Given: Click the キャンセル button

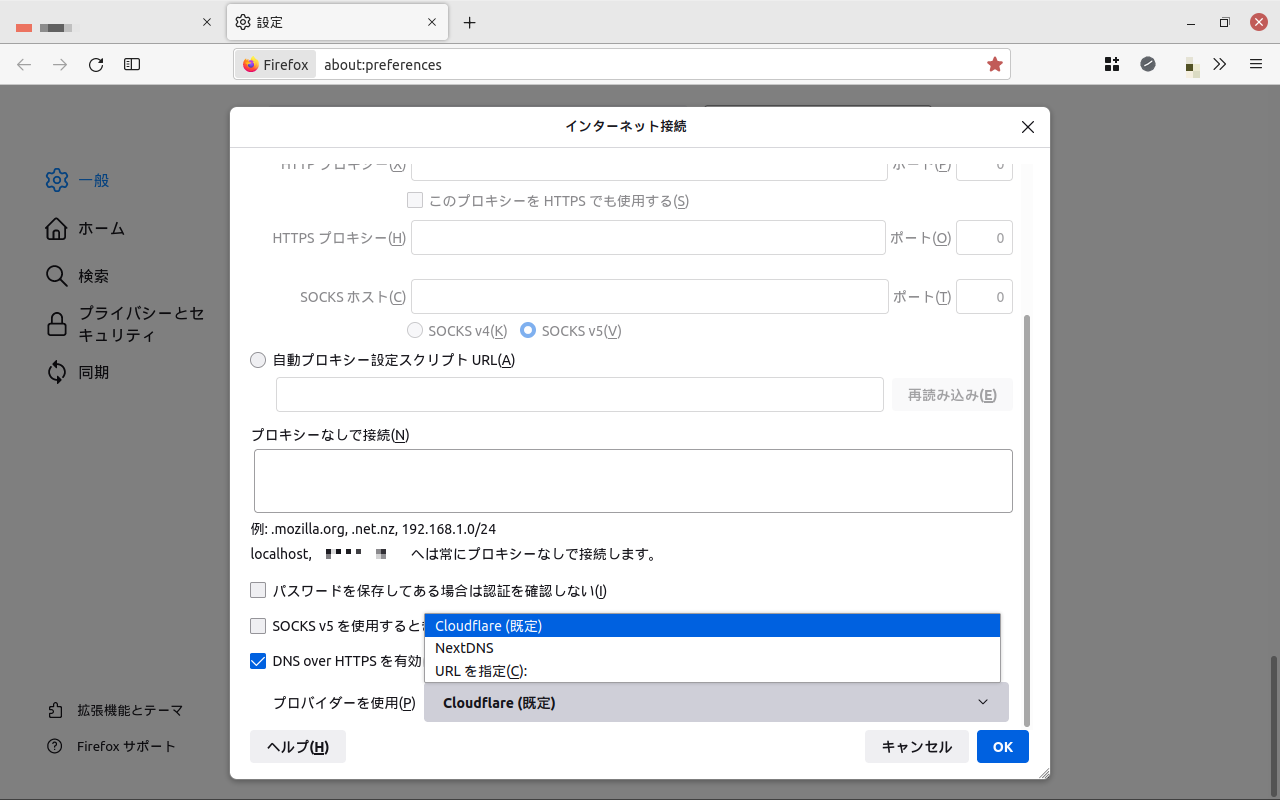Looking at the screenshot, I should tap(916, 747).
